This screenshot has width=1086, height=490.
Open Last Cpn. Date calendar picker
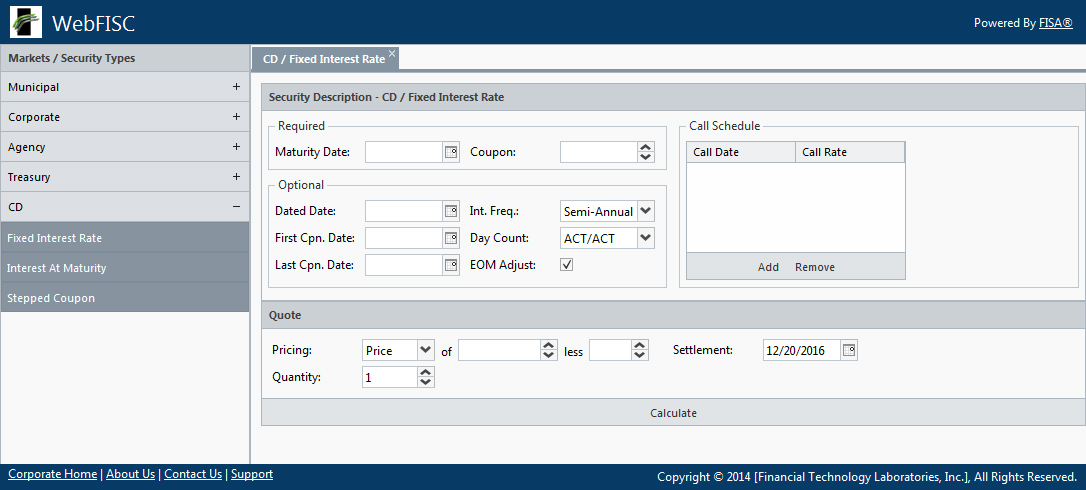450,265
